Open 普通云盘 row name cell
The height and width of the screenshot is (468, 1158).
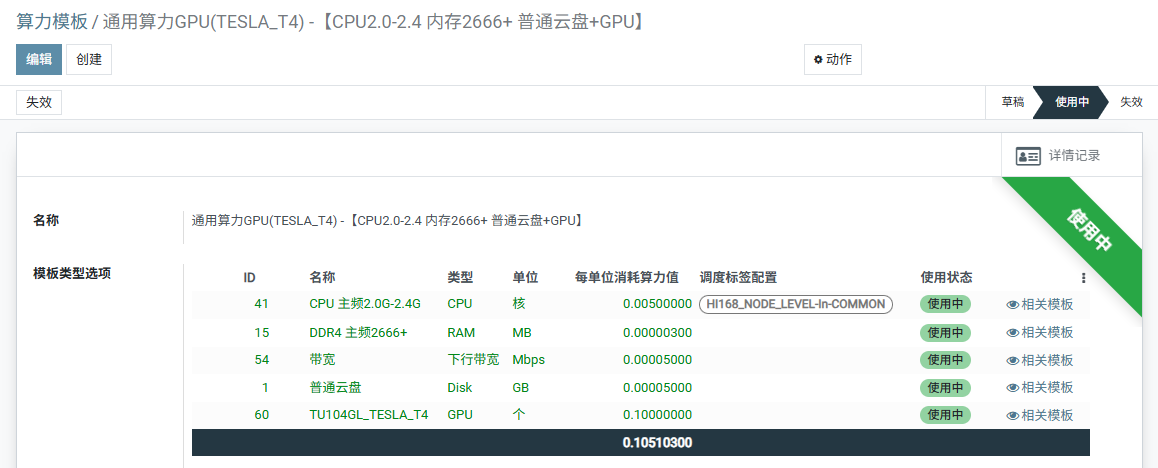(x=335, y=387)
